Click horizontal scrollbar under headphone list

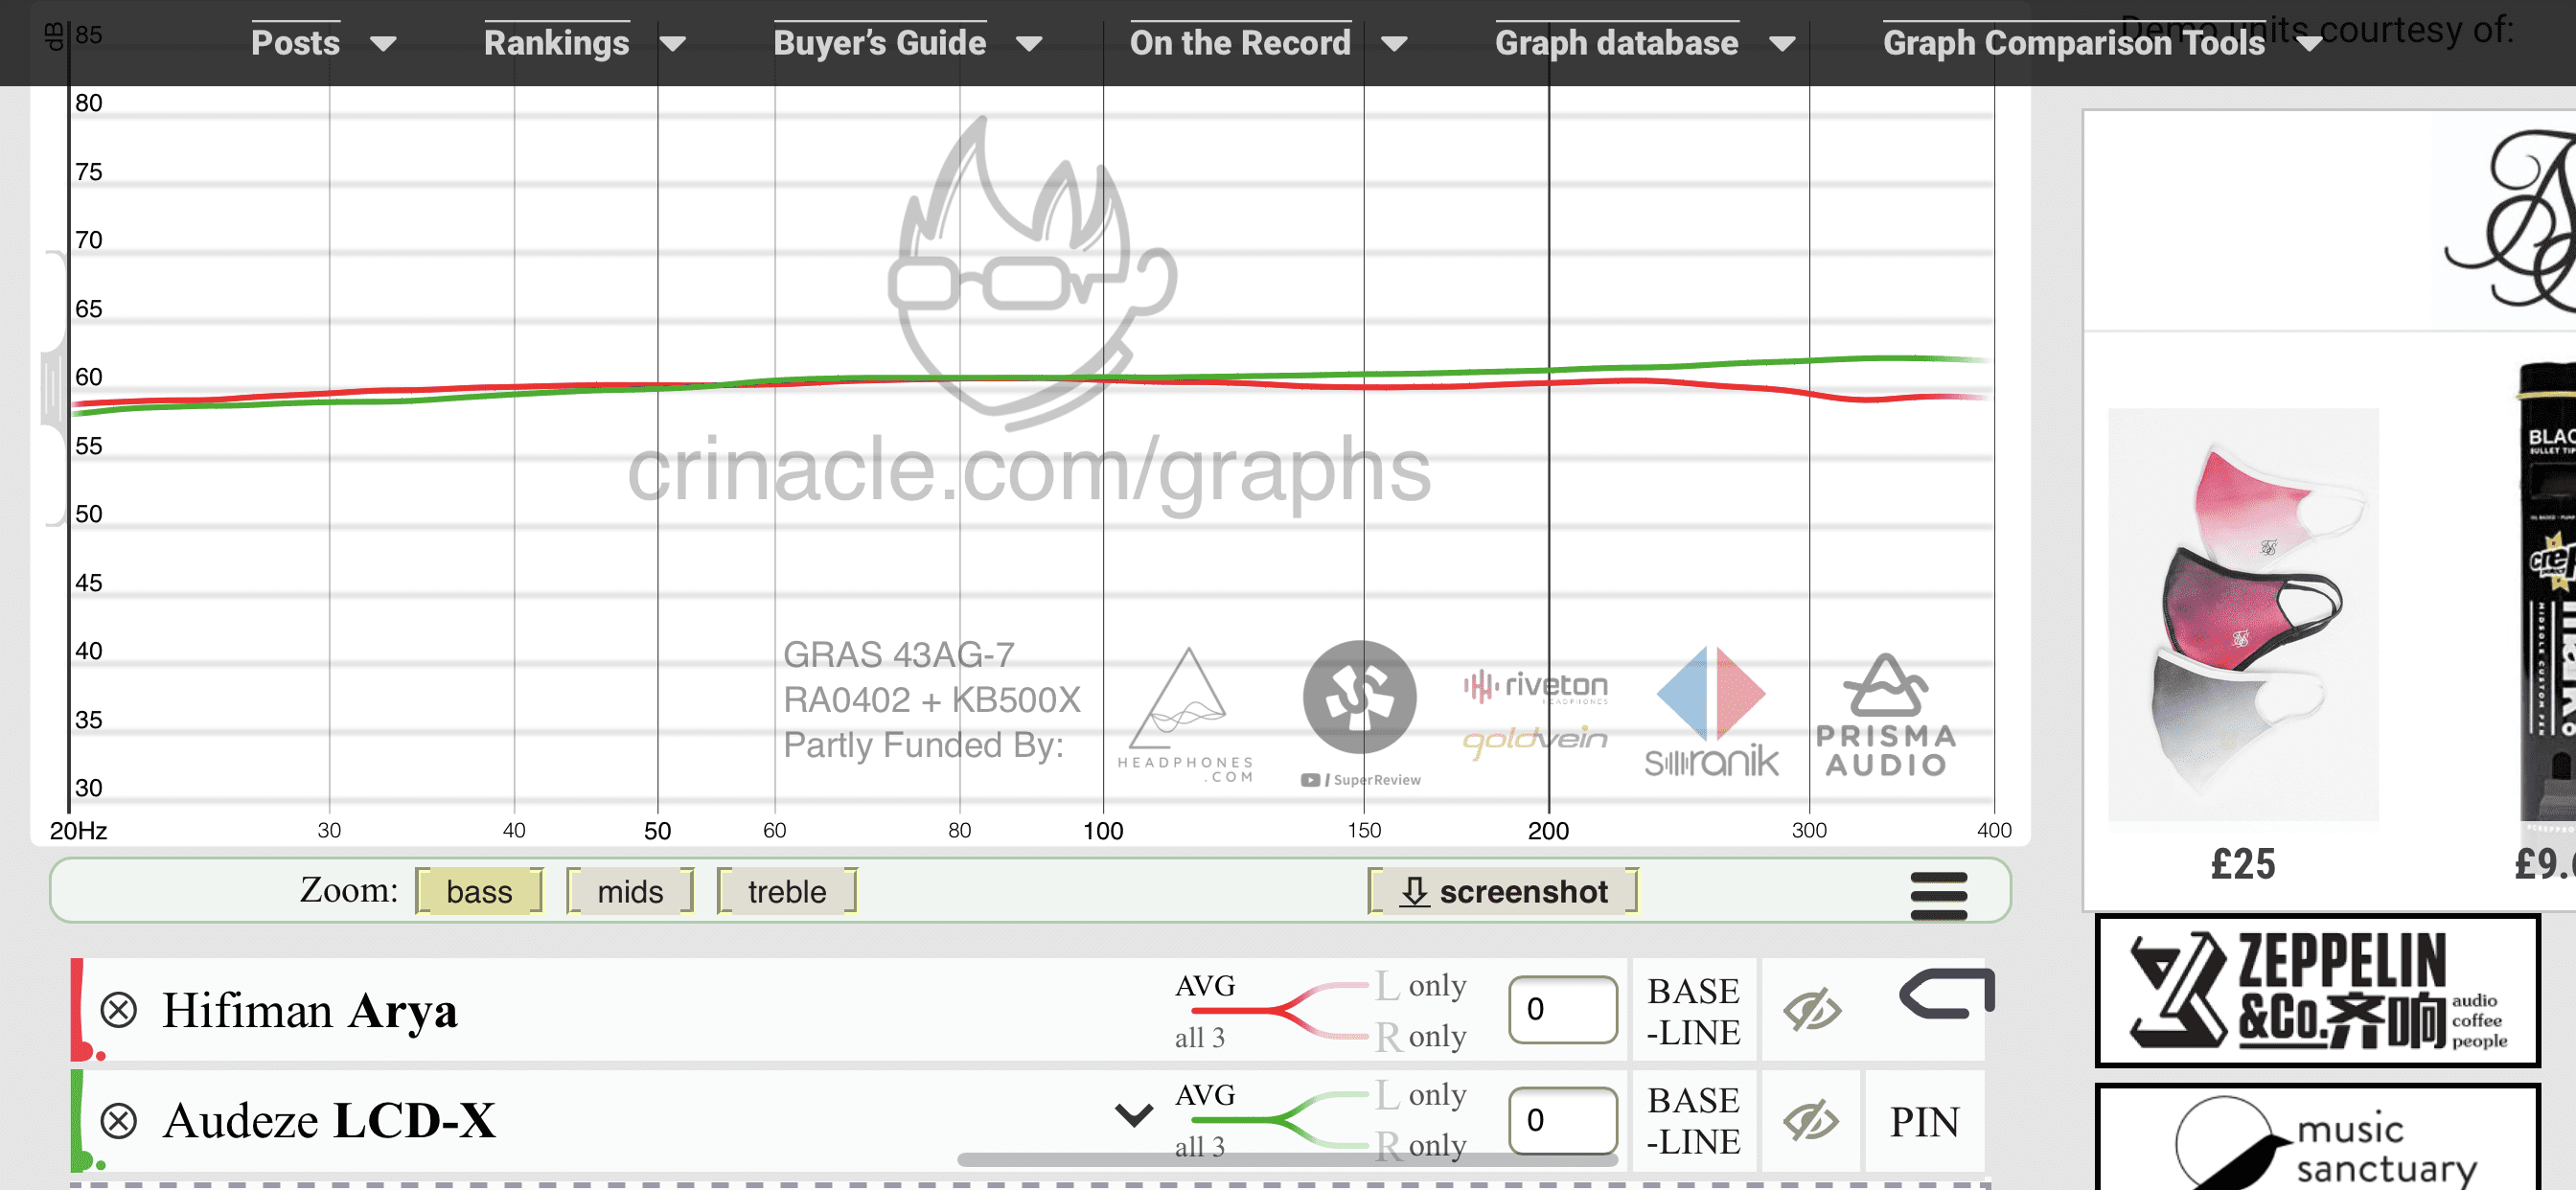pos(1287,1160)
